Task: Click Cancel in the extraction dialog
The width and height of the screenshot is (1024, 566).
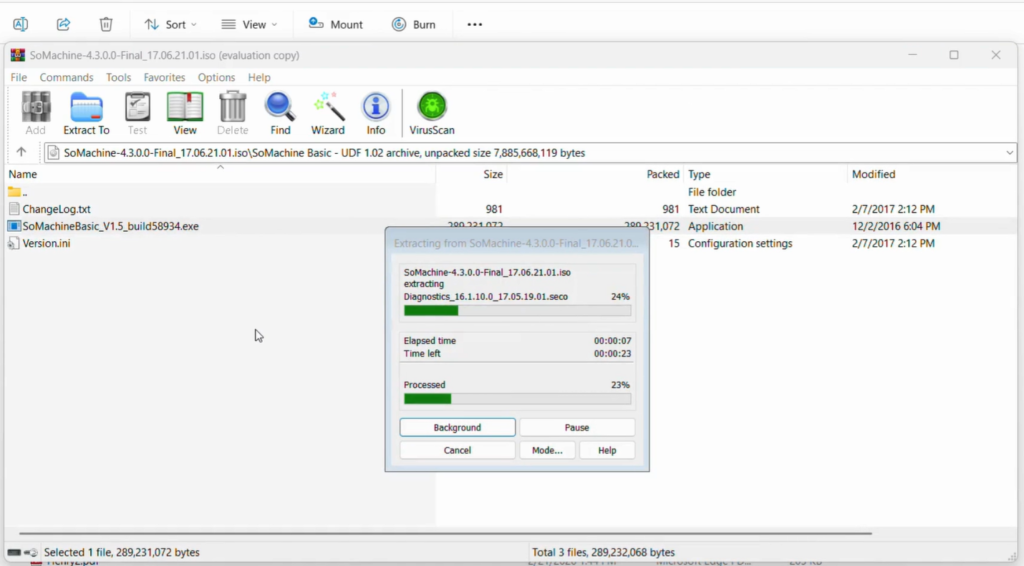Action: (457, 450)
